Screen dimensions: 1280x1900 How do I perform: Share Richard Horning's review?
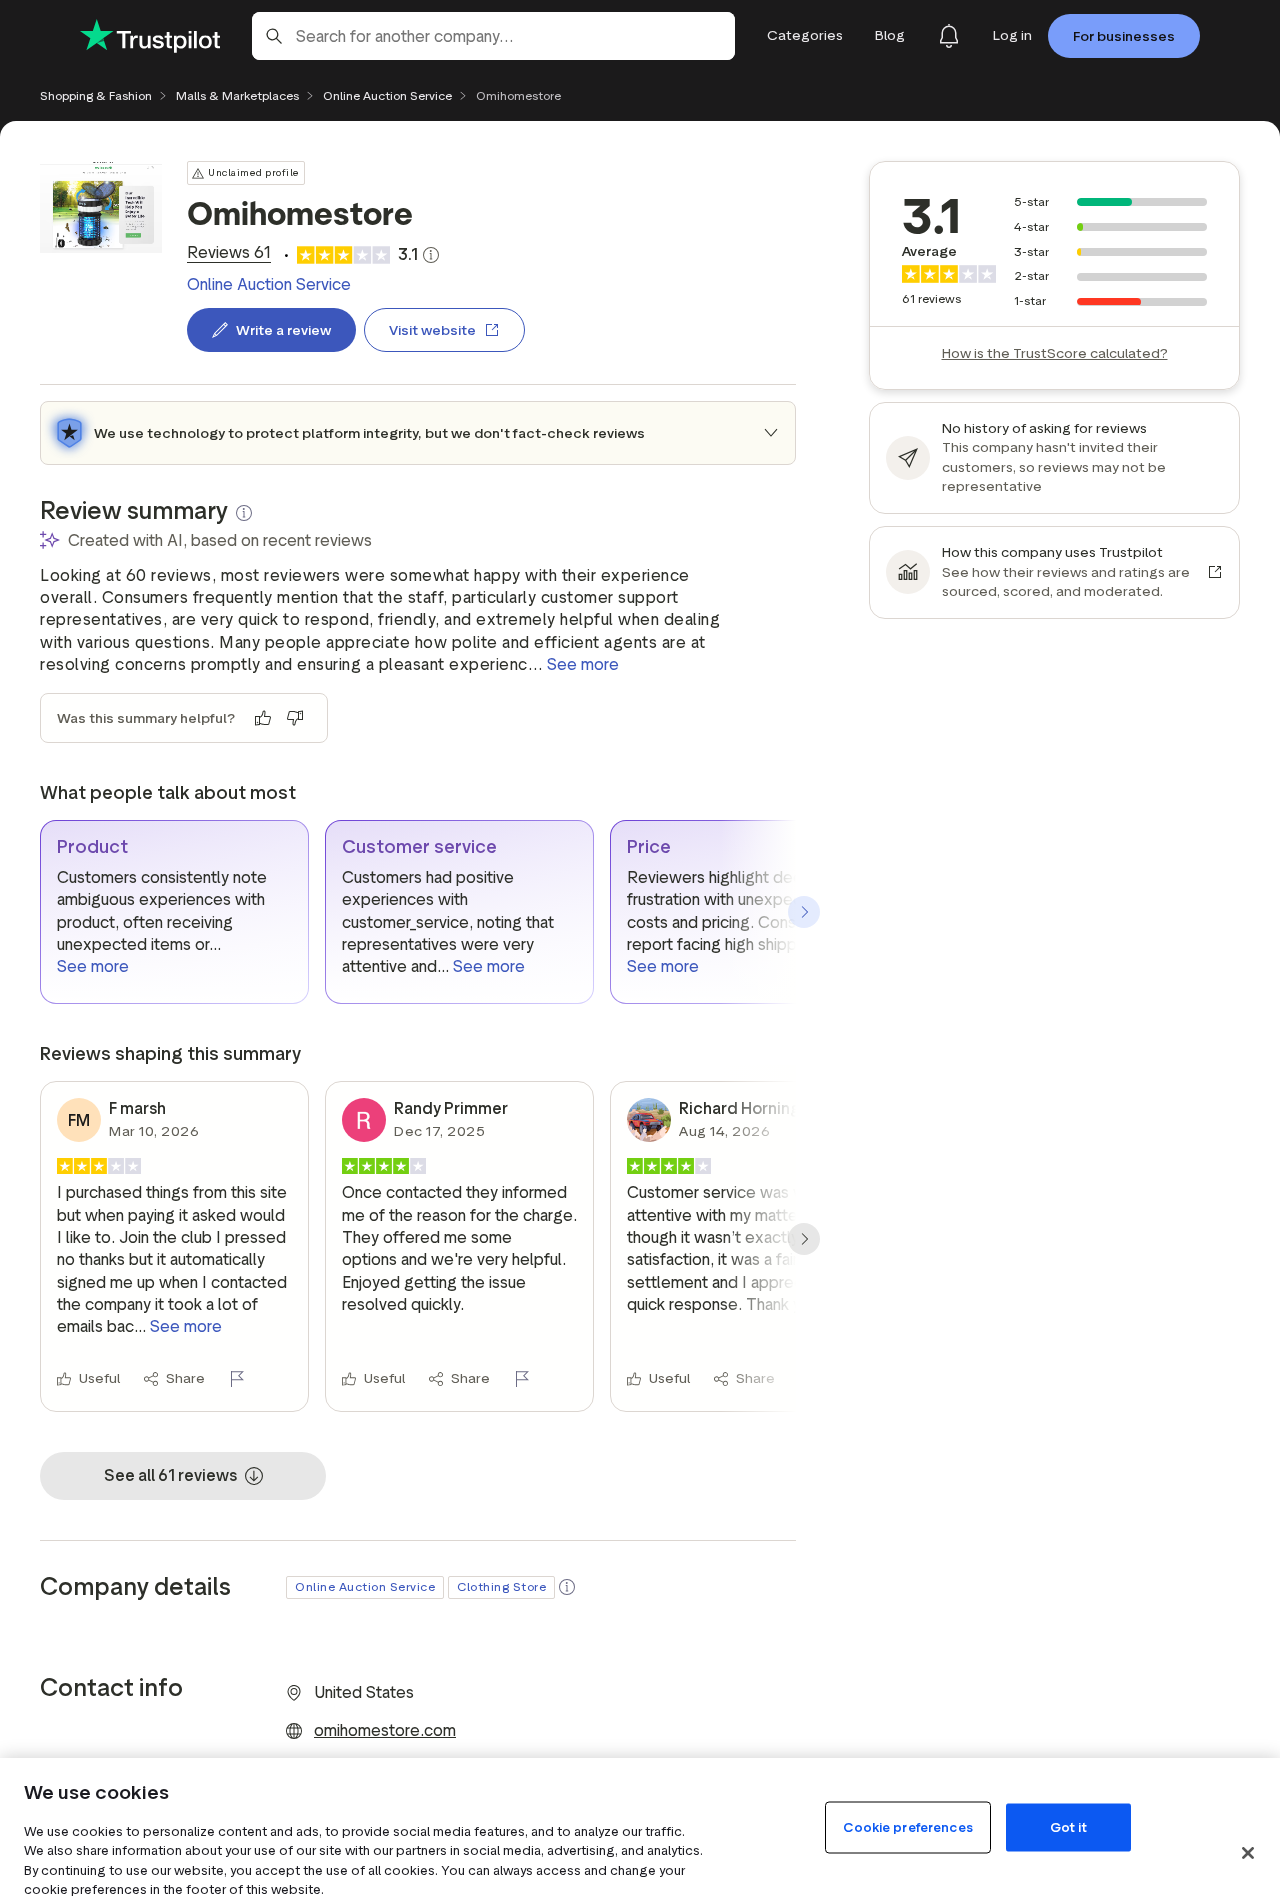point(744,1379)
